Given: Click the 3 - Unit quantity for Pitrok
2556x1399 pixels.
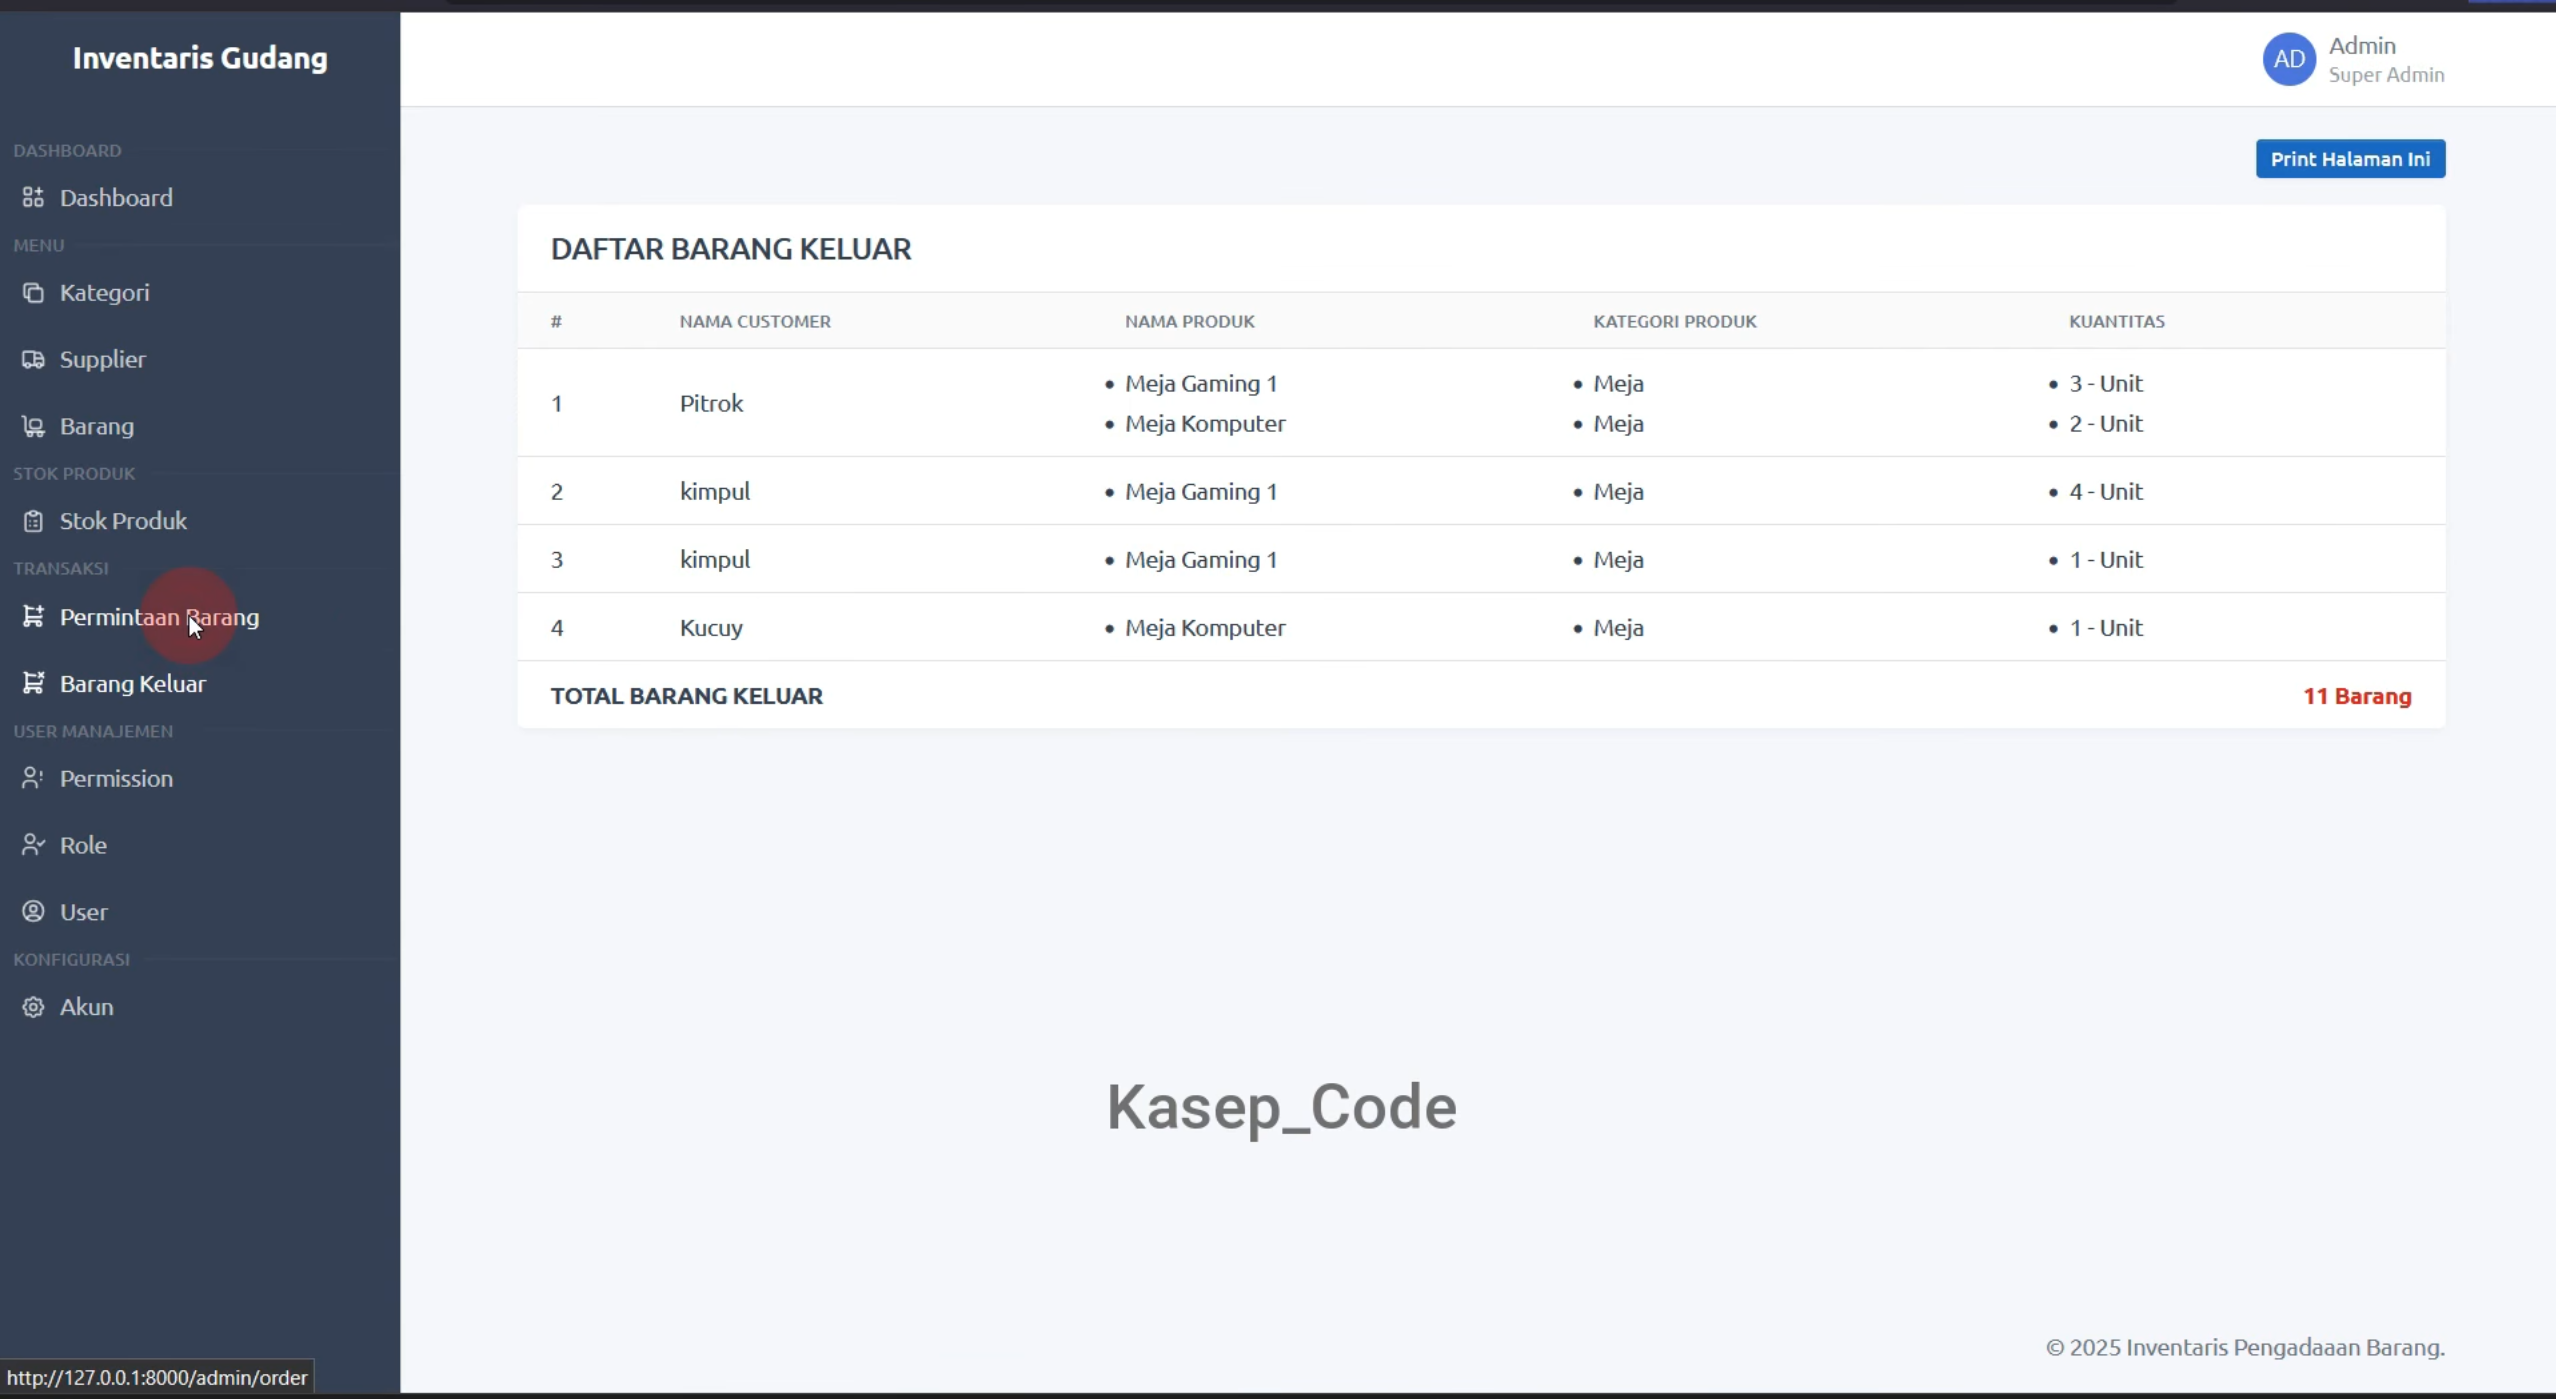Looking at the screenshot, I should (x=2105, y=383).
